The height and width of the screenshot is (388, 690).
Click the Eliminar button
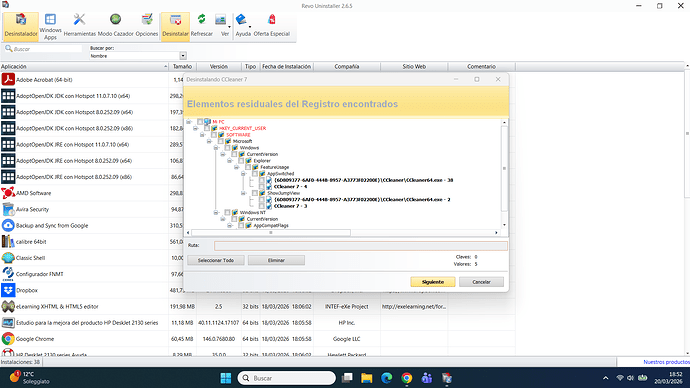(276, 260)
